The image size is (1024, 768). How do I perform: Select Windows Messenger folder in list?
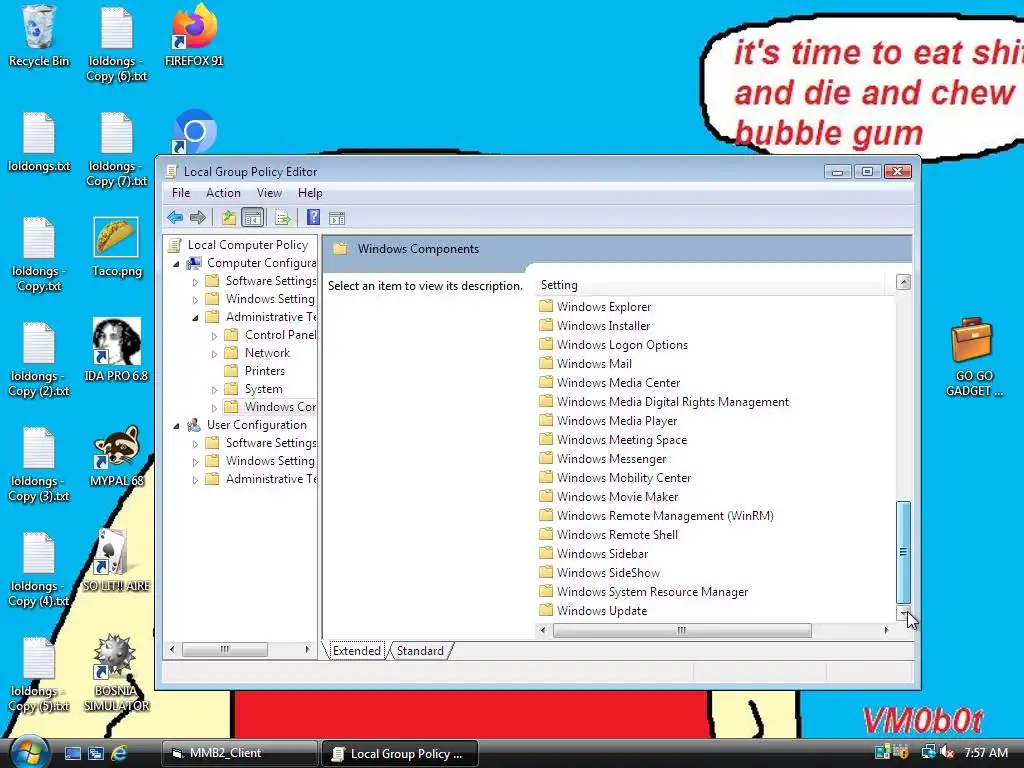pos(603,458)
